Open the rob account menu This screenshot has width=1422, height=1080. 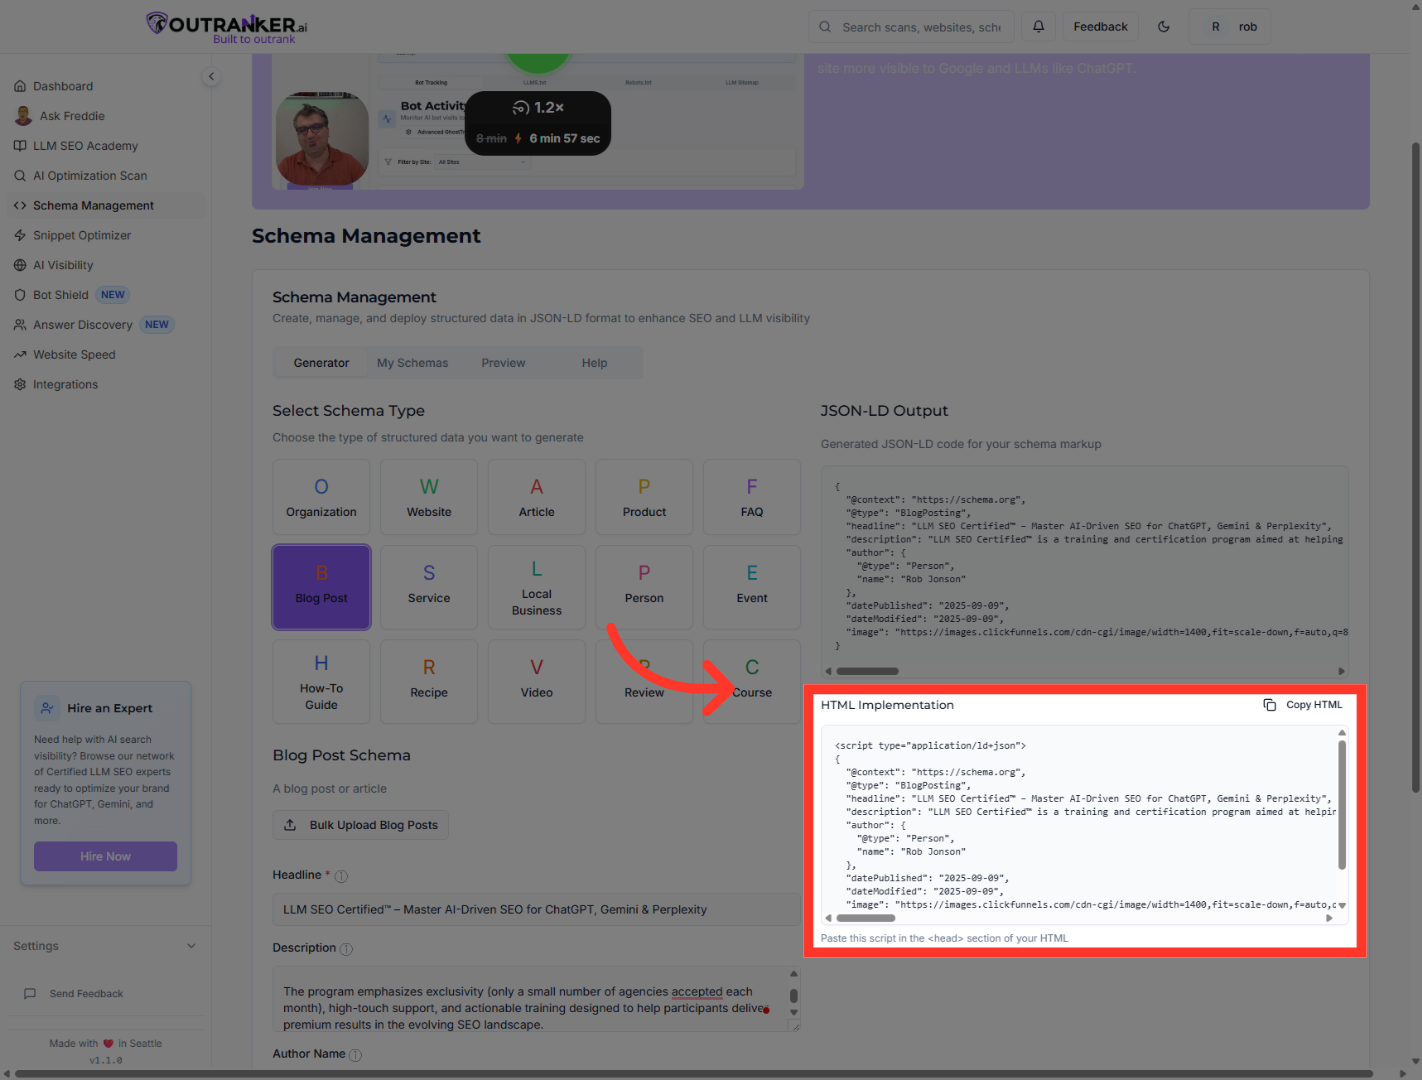click(x=1230, y=26)
